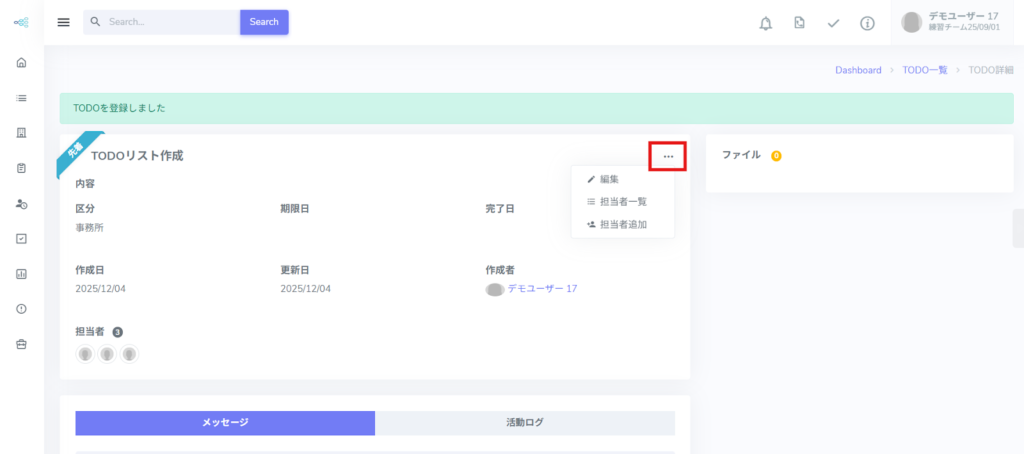The image size is (1024, 454).
Task: Click the bar chart icon in sidebar
Action: (21, 273)
